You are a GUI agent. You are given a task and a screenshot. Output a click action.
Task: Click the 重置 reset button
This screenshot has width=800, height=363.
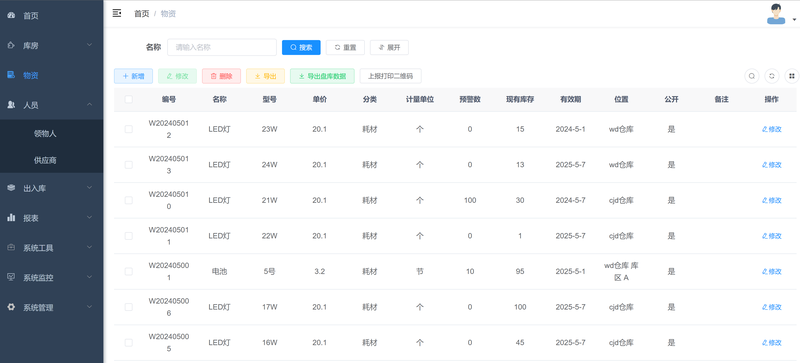pos(345,47)
